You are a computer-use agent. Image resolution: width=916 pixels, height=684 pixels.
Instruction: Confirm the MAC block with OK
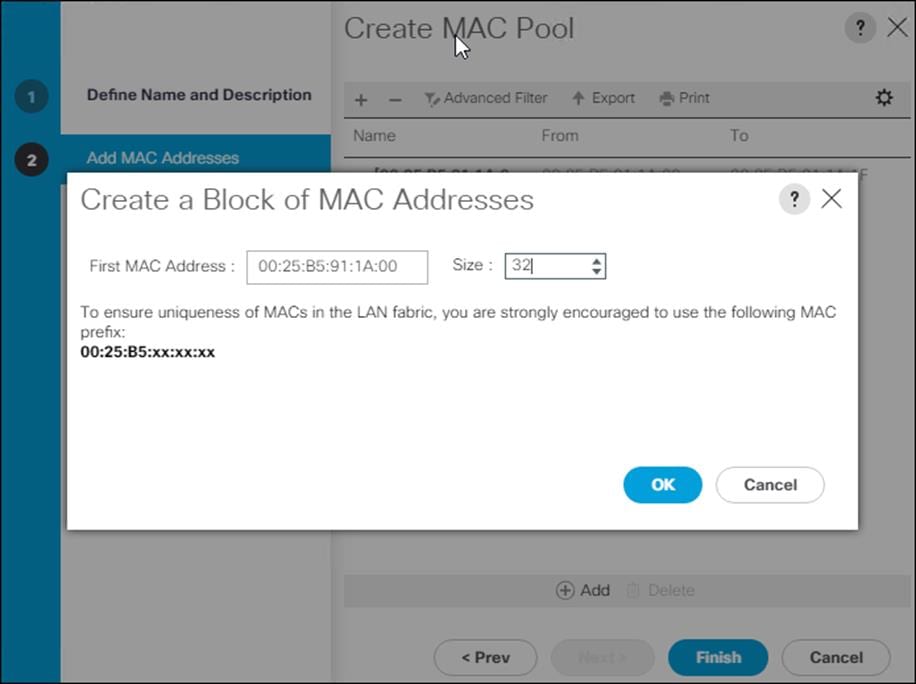point(662,484)
